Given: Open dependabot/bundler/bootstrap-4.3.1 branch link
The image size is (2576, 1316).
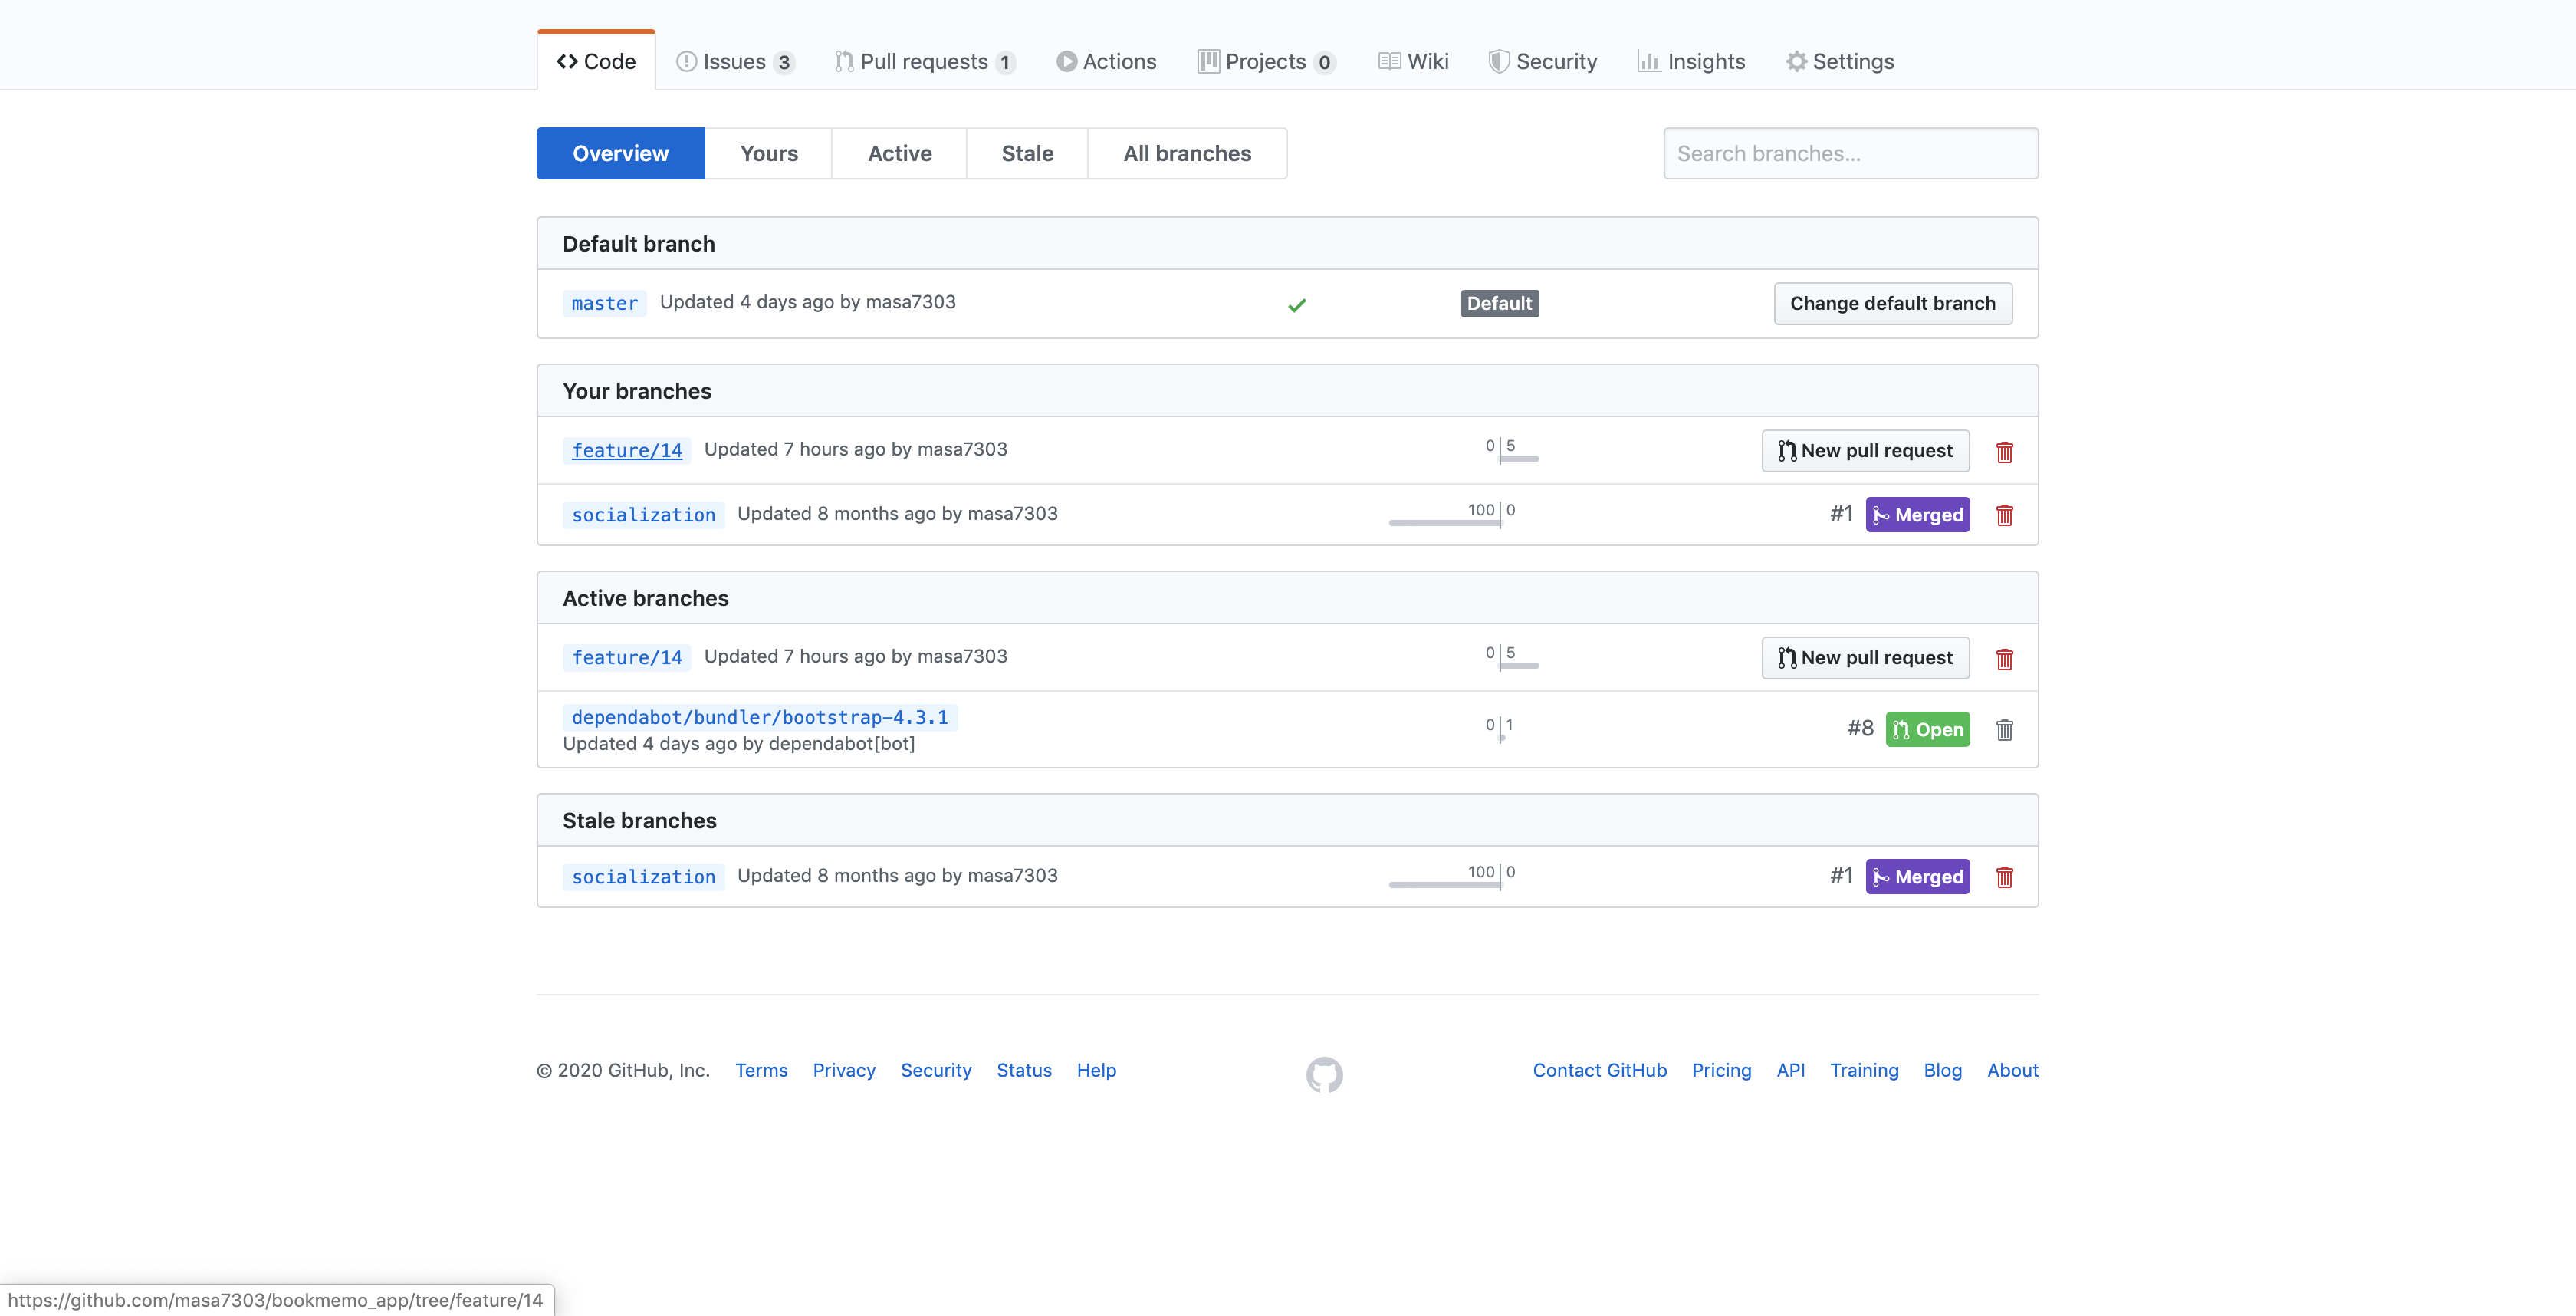Looking at the screenshot, I should [x=759, y=717].
